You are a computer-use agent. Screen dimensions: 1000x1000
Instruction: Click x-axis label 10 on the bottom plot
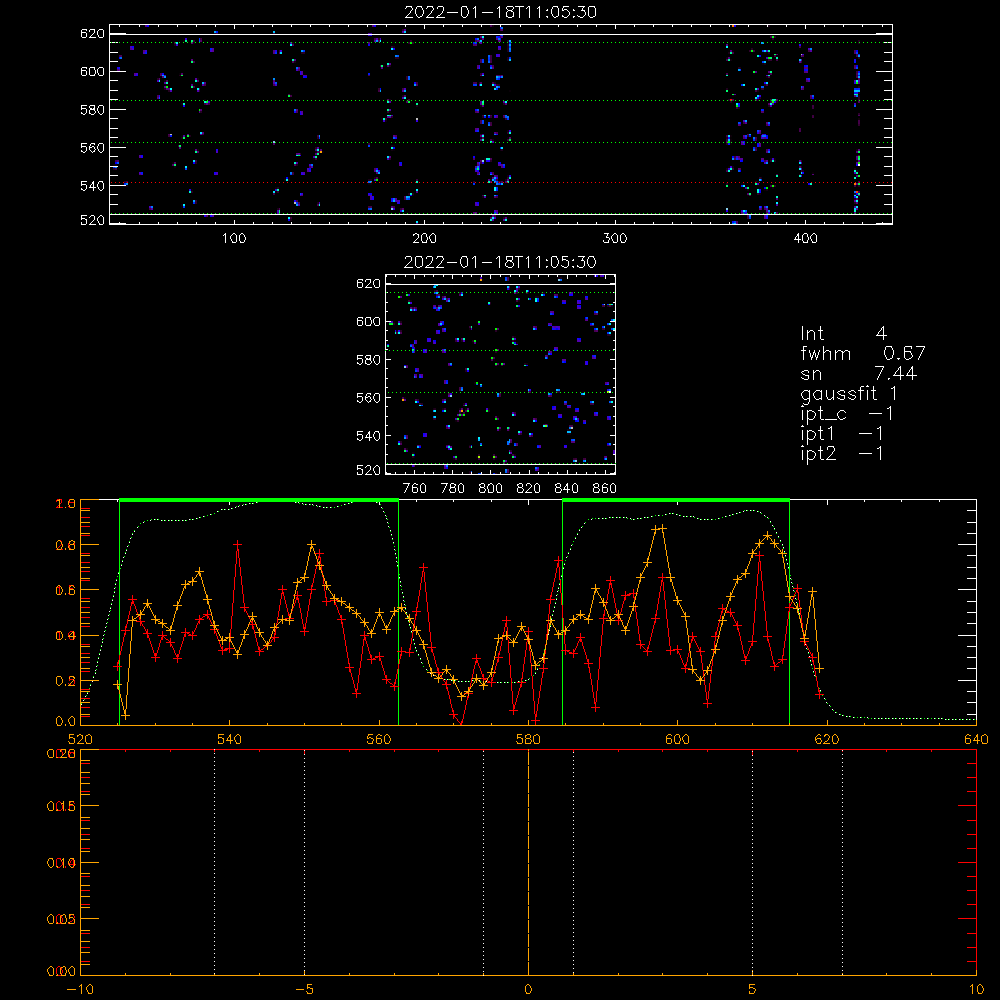point(976,989)
